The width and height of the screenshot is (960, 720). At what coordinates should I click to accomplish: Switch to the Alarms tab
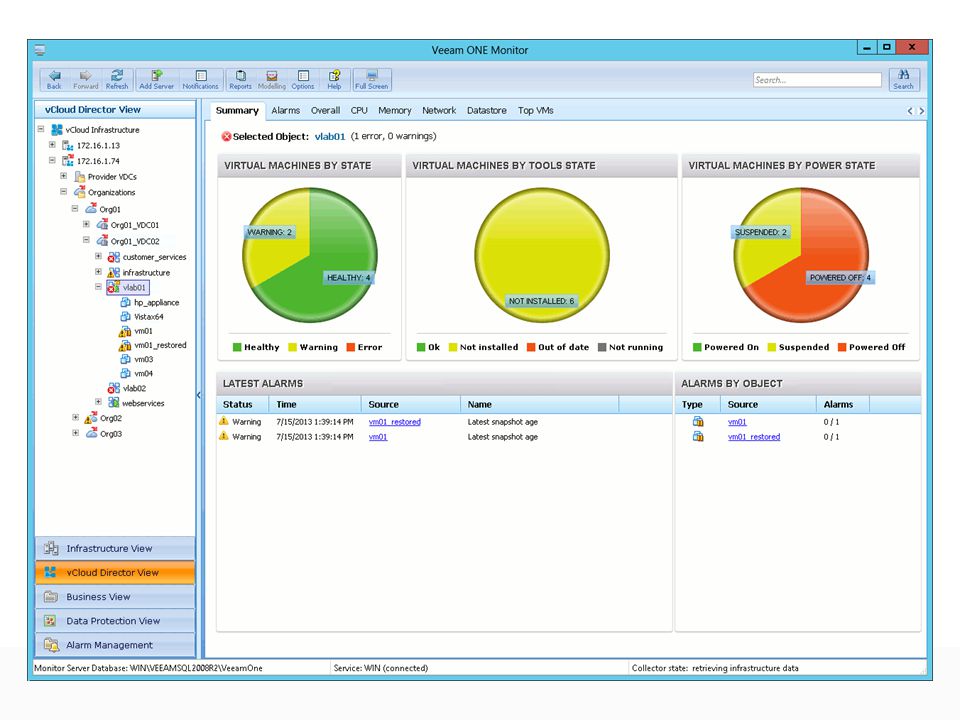point(286,111)
